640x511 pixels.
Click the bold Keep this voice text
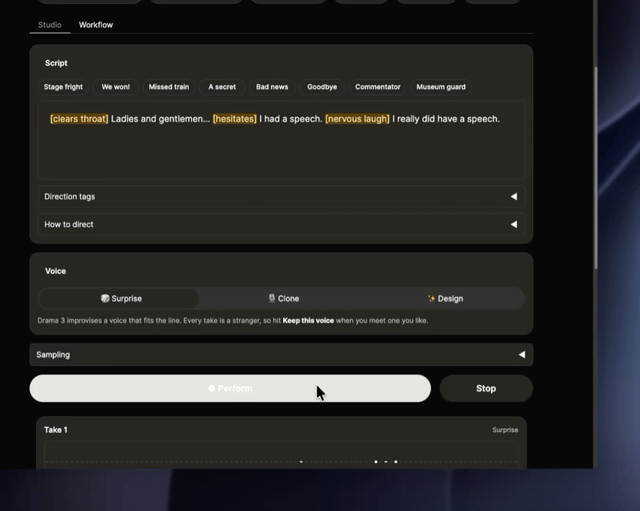[x=308, y=321]
